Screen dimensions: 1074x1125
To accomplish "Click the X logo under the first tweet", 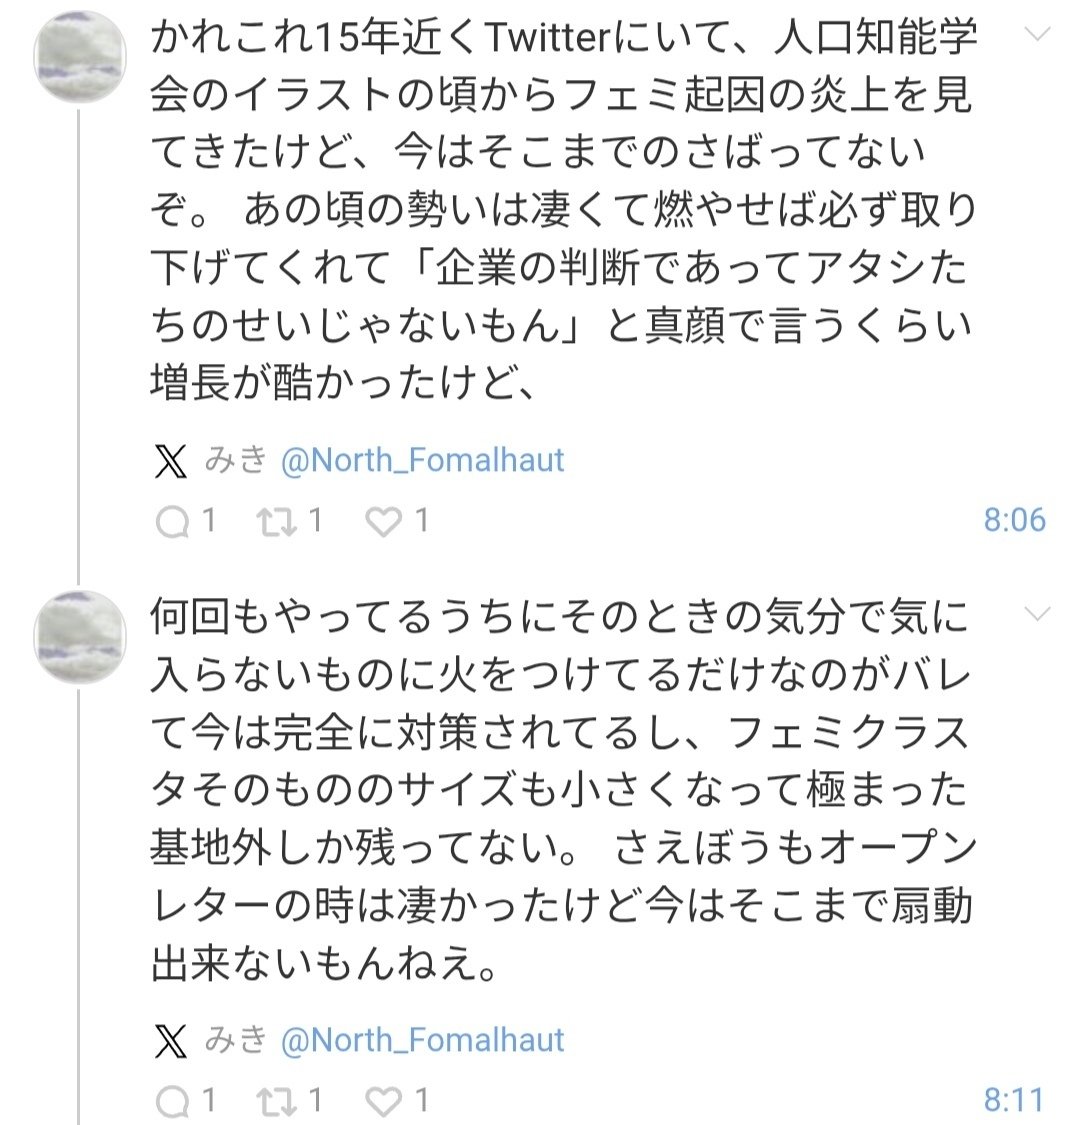I will (x=171, y=460).
